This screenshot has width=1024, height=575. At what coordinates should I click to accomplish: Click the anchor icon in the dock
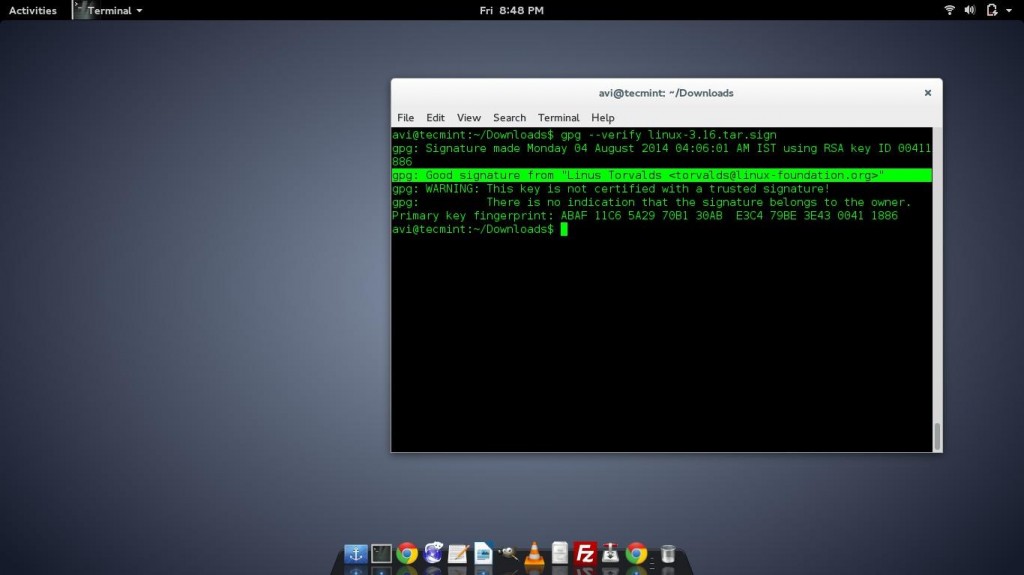click(355, 553)
